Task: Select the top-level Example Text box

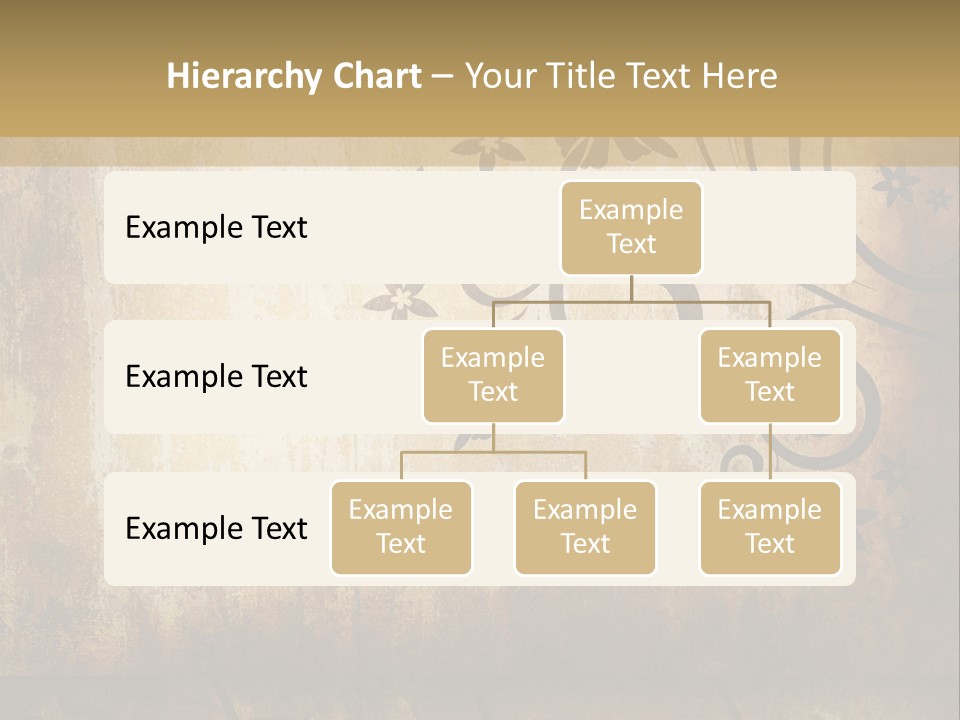Action: [x=631, y=227]
